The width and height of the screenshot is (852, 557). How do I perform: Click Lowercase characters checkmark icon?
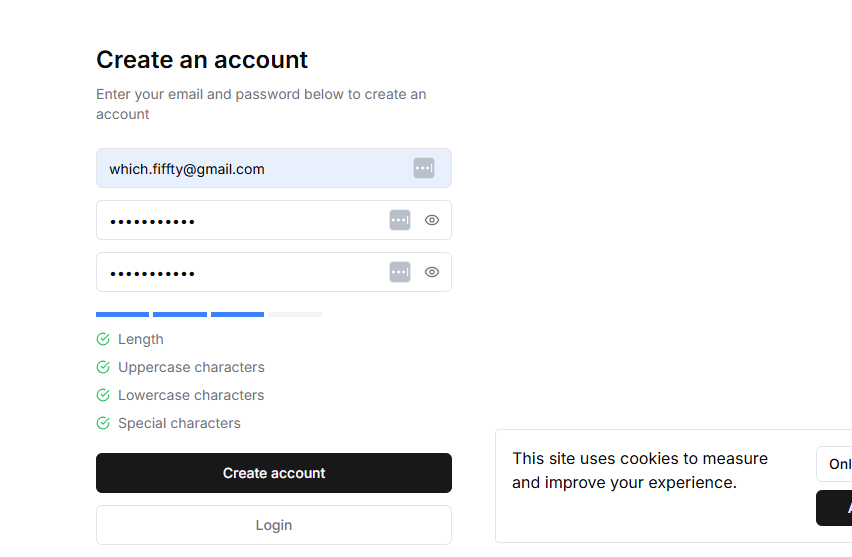click(103, 395)
